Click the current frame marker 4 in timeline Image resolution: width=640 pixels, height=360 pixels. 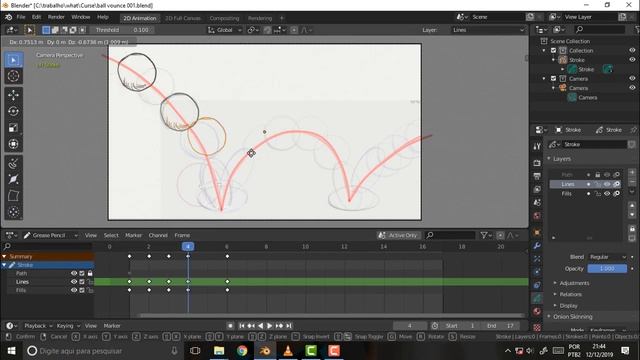click(x=188, y=247)
